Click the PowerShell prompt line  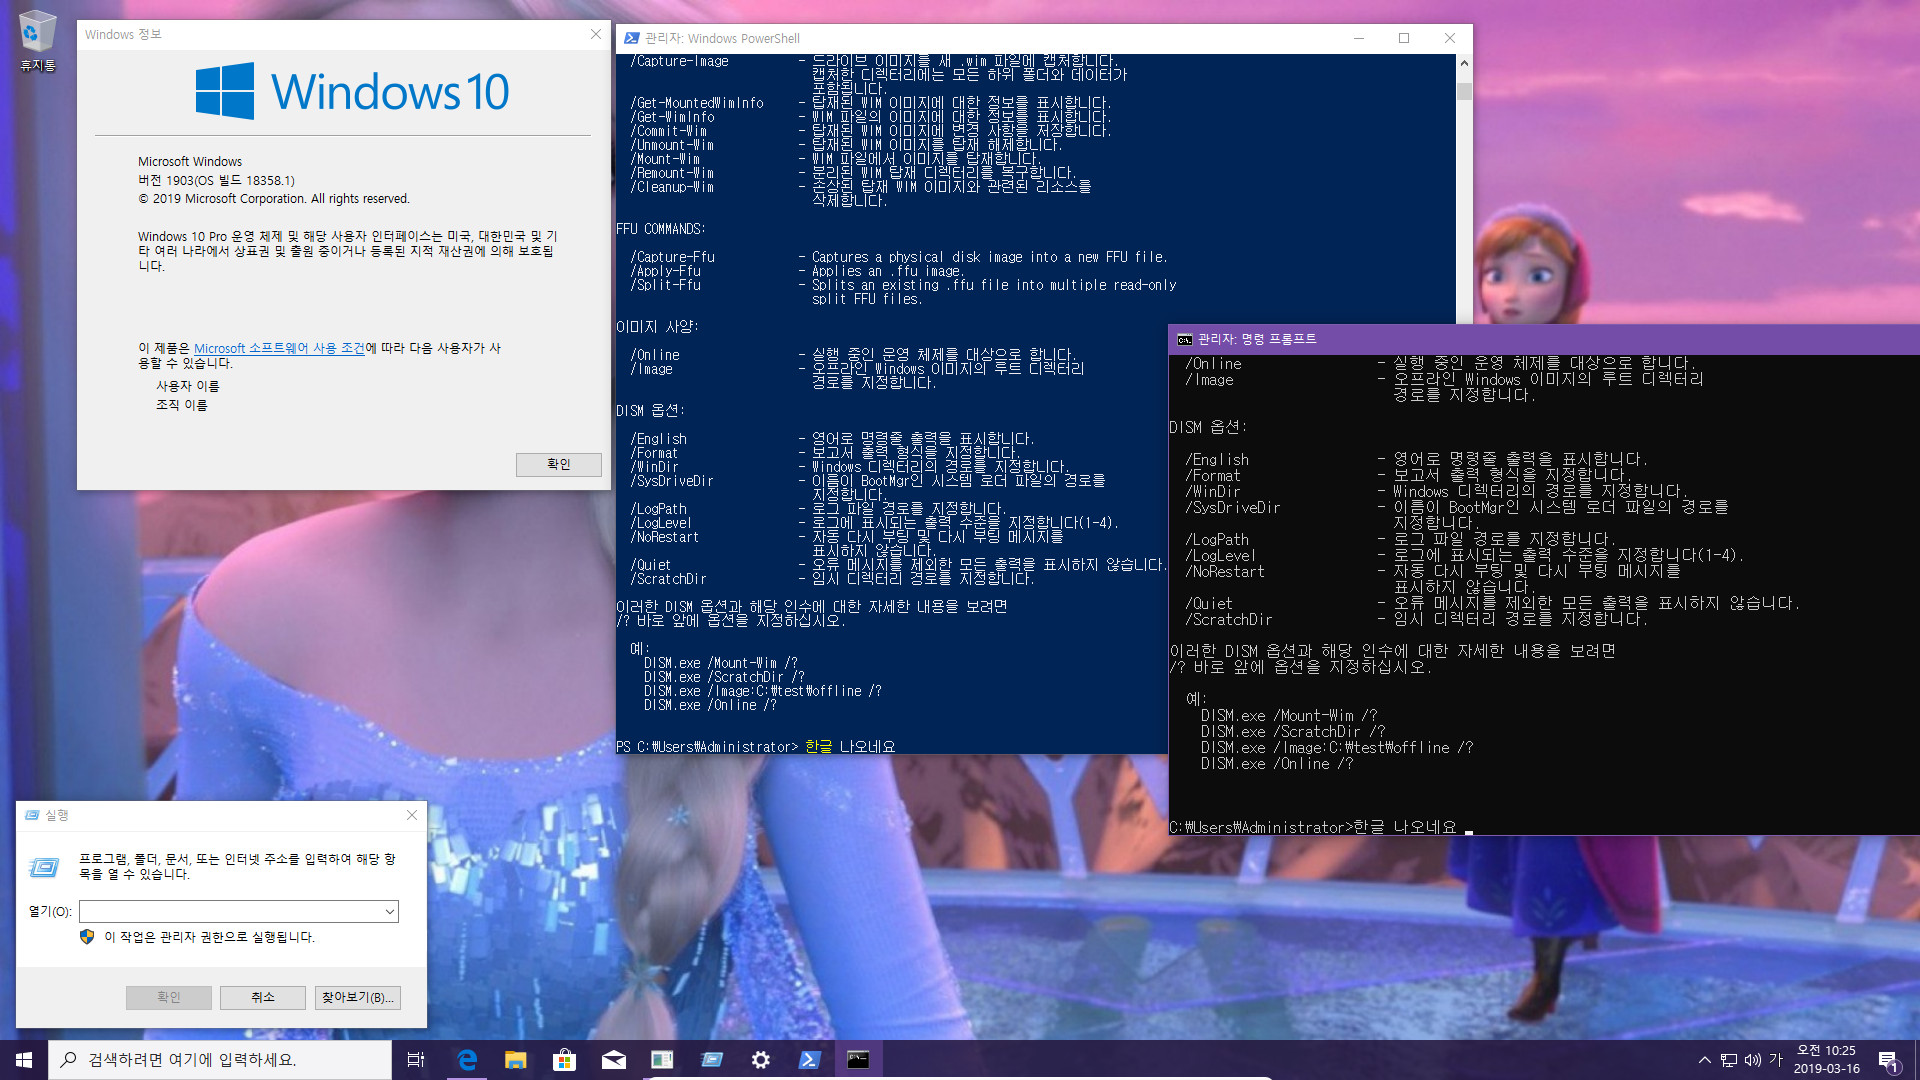(x=756, y=747)
